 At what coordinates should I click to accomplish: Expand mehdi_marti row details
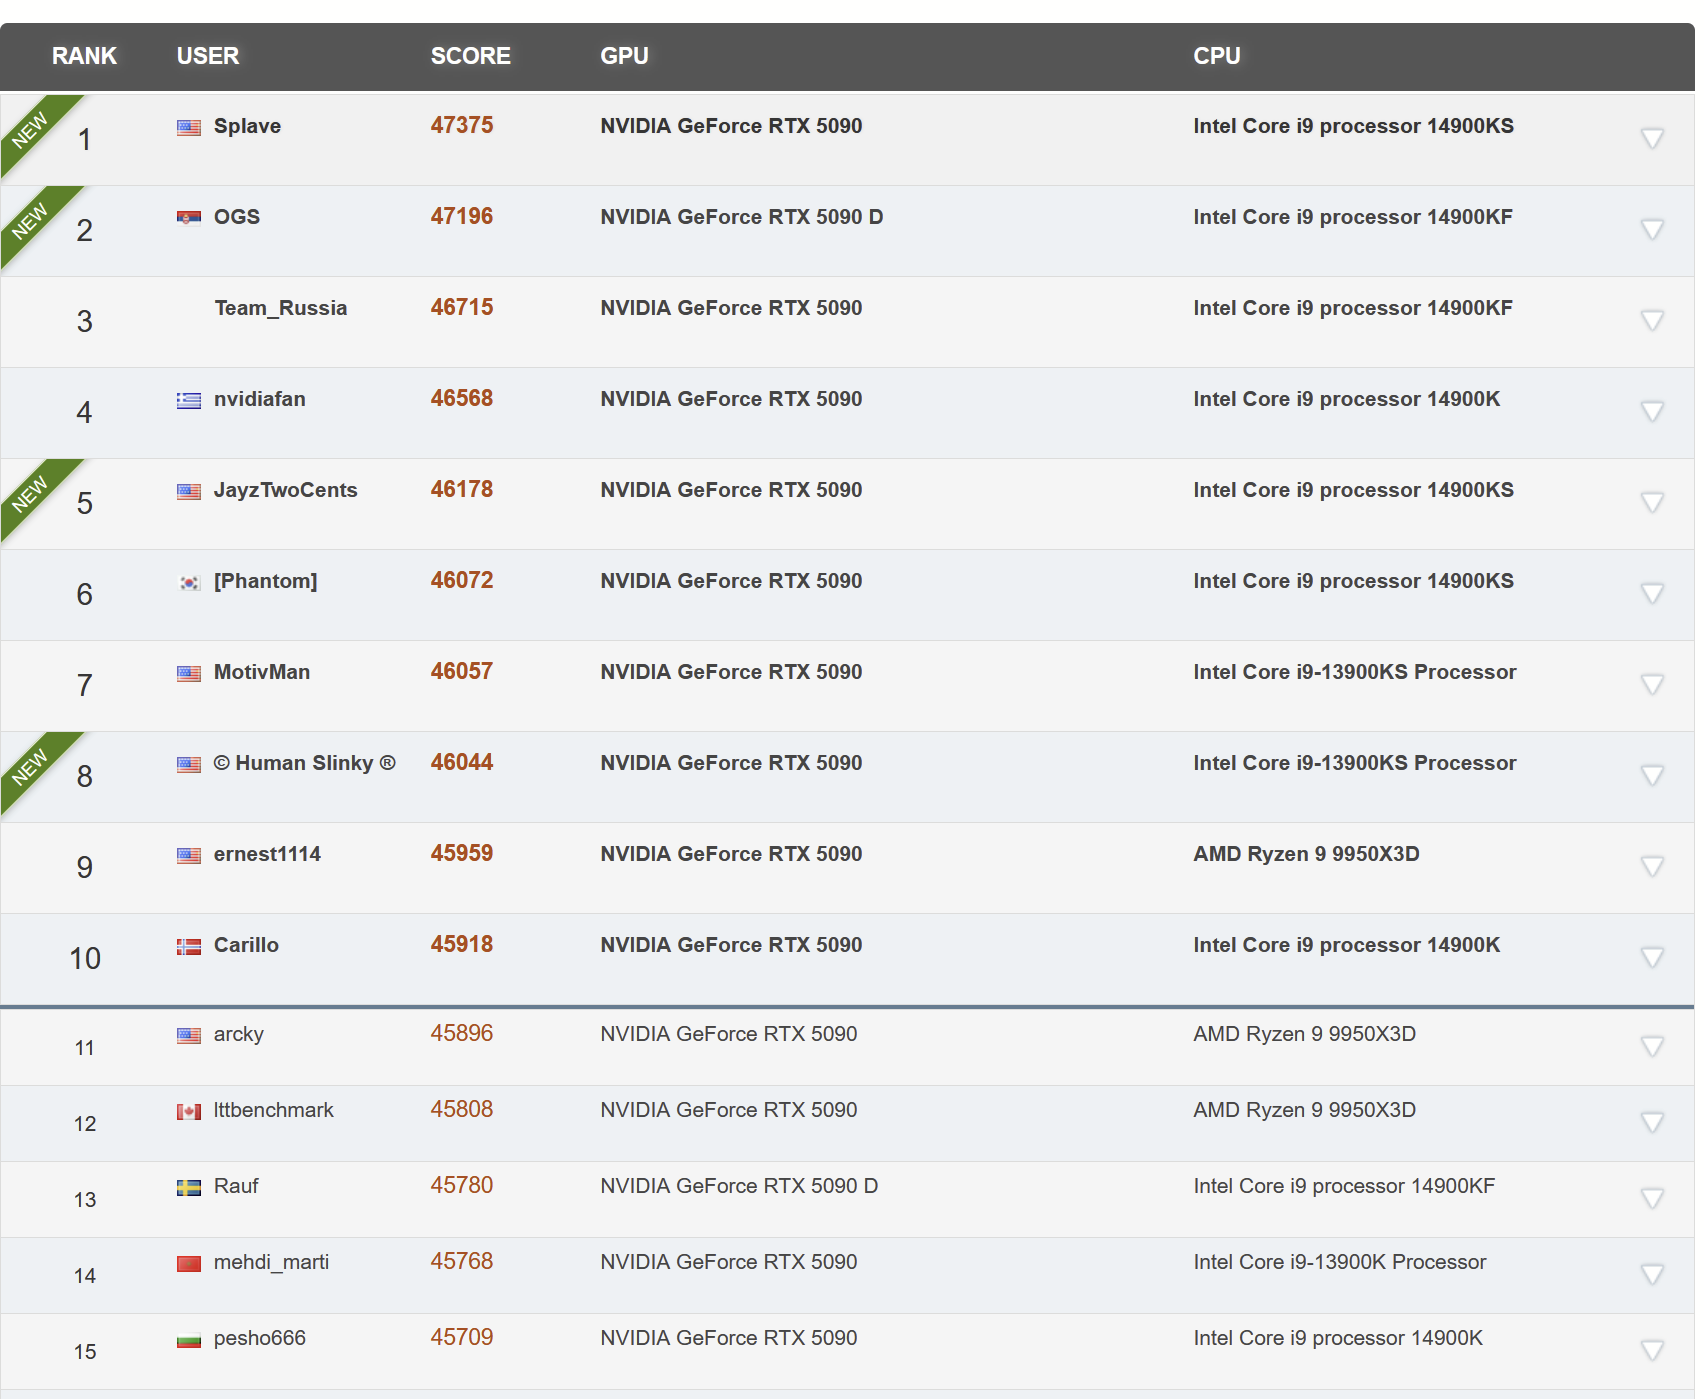coord(1652,1274)
